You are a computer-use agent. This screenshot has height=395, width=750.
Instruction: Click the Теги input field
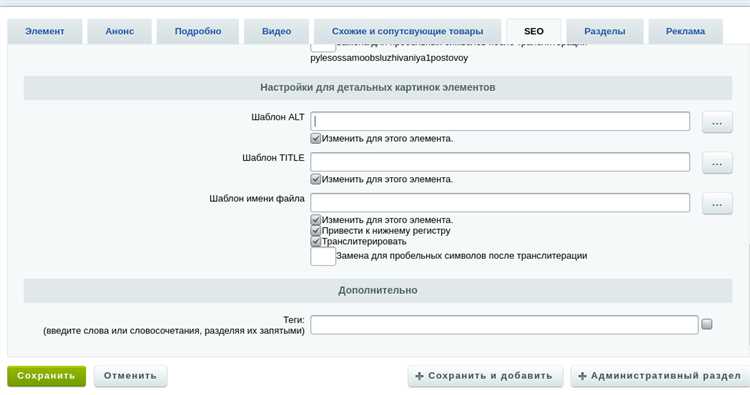tap(504, 325)
